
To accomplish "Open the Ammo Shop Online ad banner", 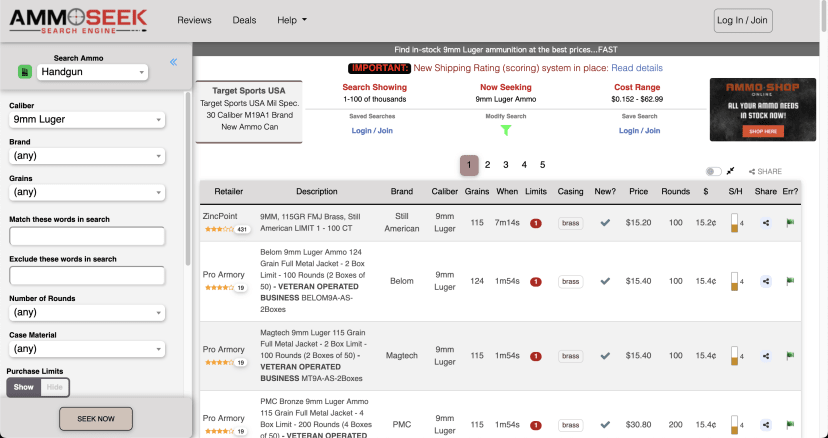I will 763,109.
